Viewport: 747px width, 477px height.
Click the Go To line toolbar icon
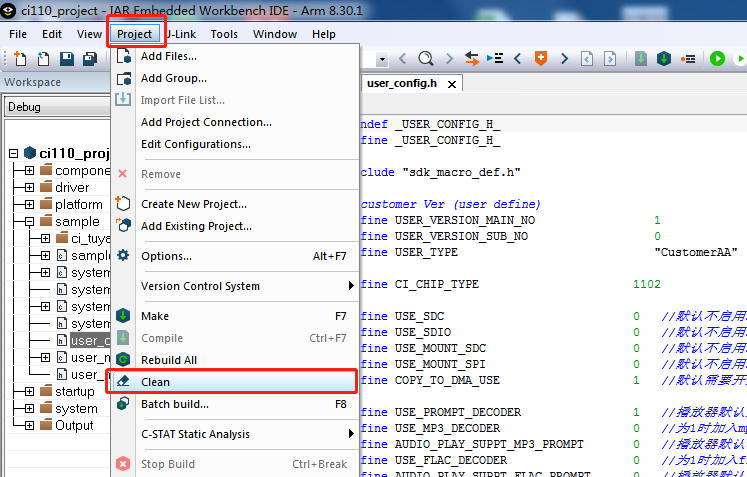tap(495, 59)
